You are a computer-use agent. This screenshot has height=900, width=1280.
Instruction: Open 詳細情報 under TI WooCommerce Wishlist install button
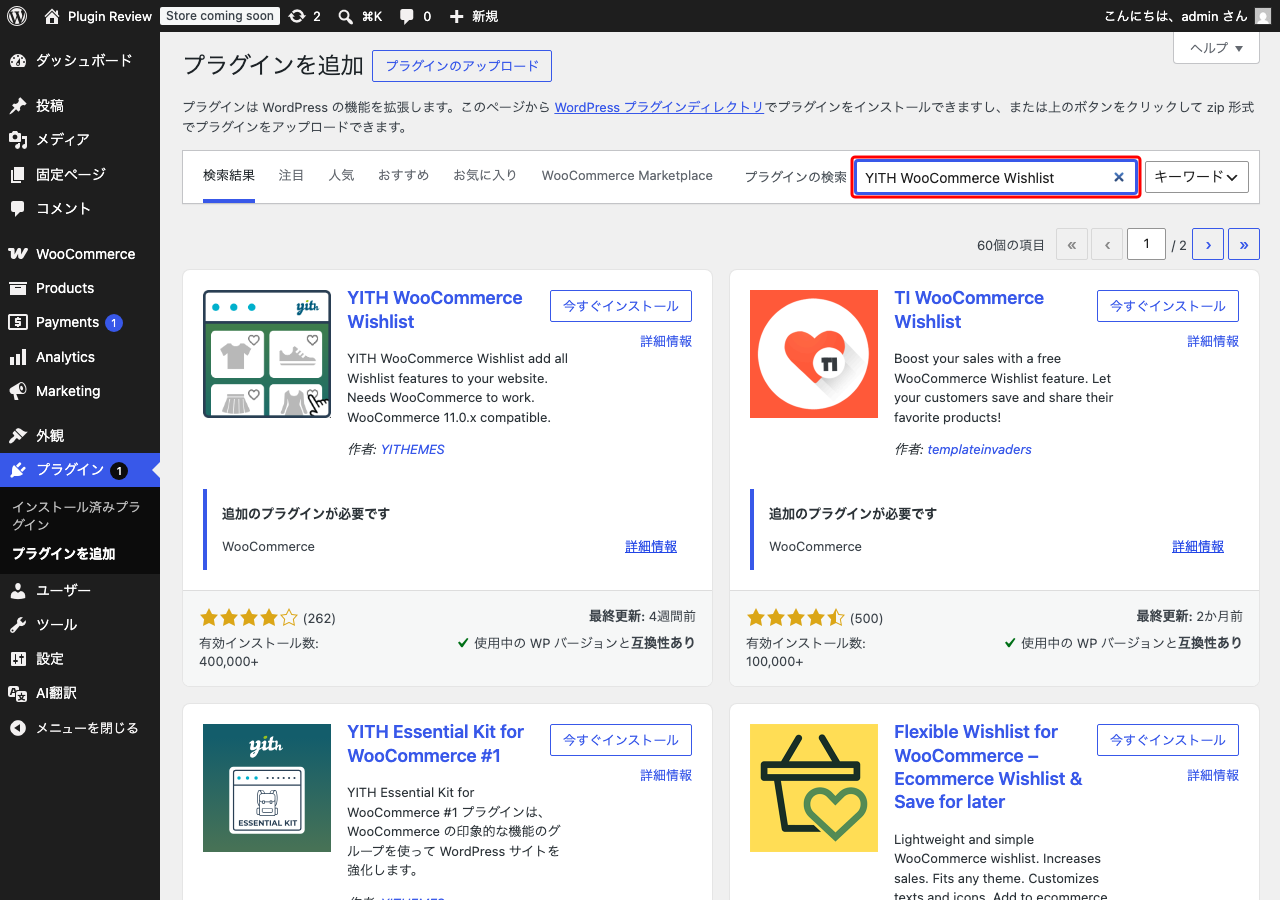tap(1213, 341)
